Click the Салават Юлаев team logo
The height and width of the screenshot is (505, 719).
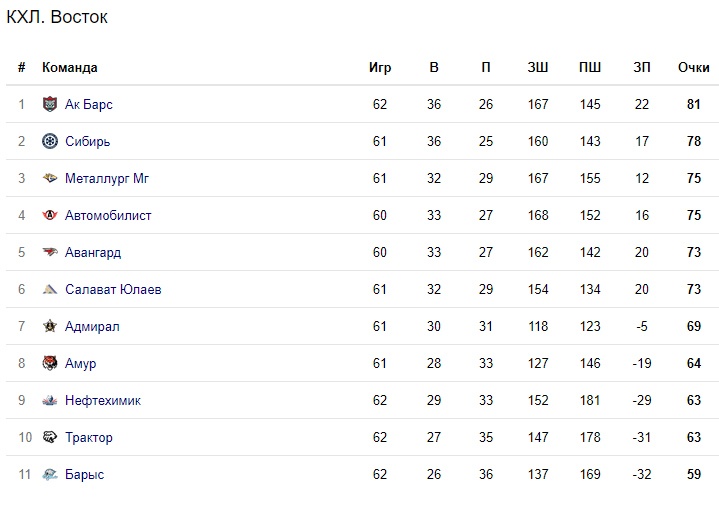pos(50,289)
